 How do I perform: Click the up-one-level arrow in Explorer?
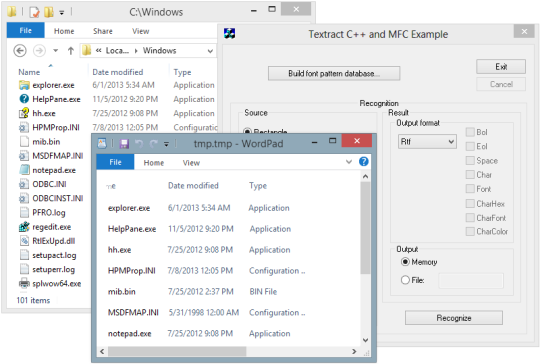click(71, 51)
